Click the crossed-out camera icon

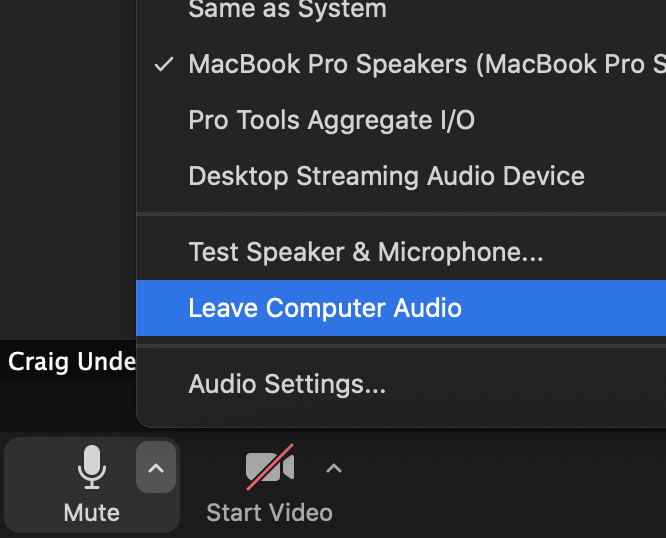270,467
